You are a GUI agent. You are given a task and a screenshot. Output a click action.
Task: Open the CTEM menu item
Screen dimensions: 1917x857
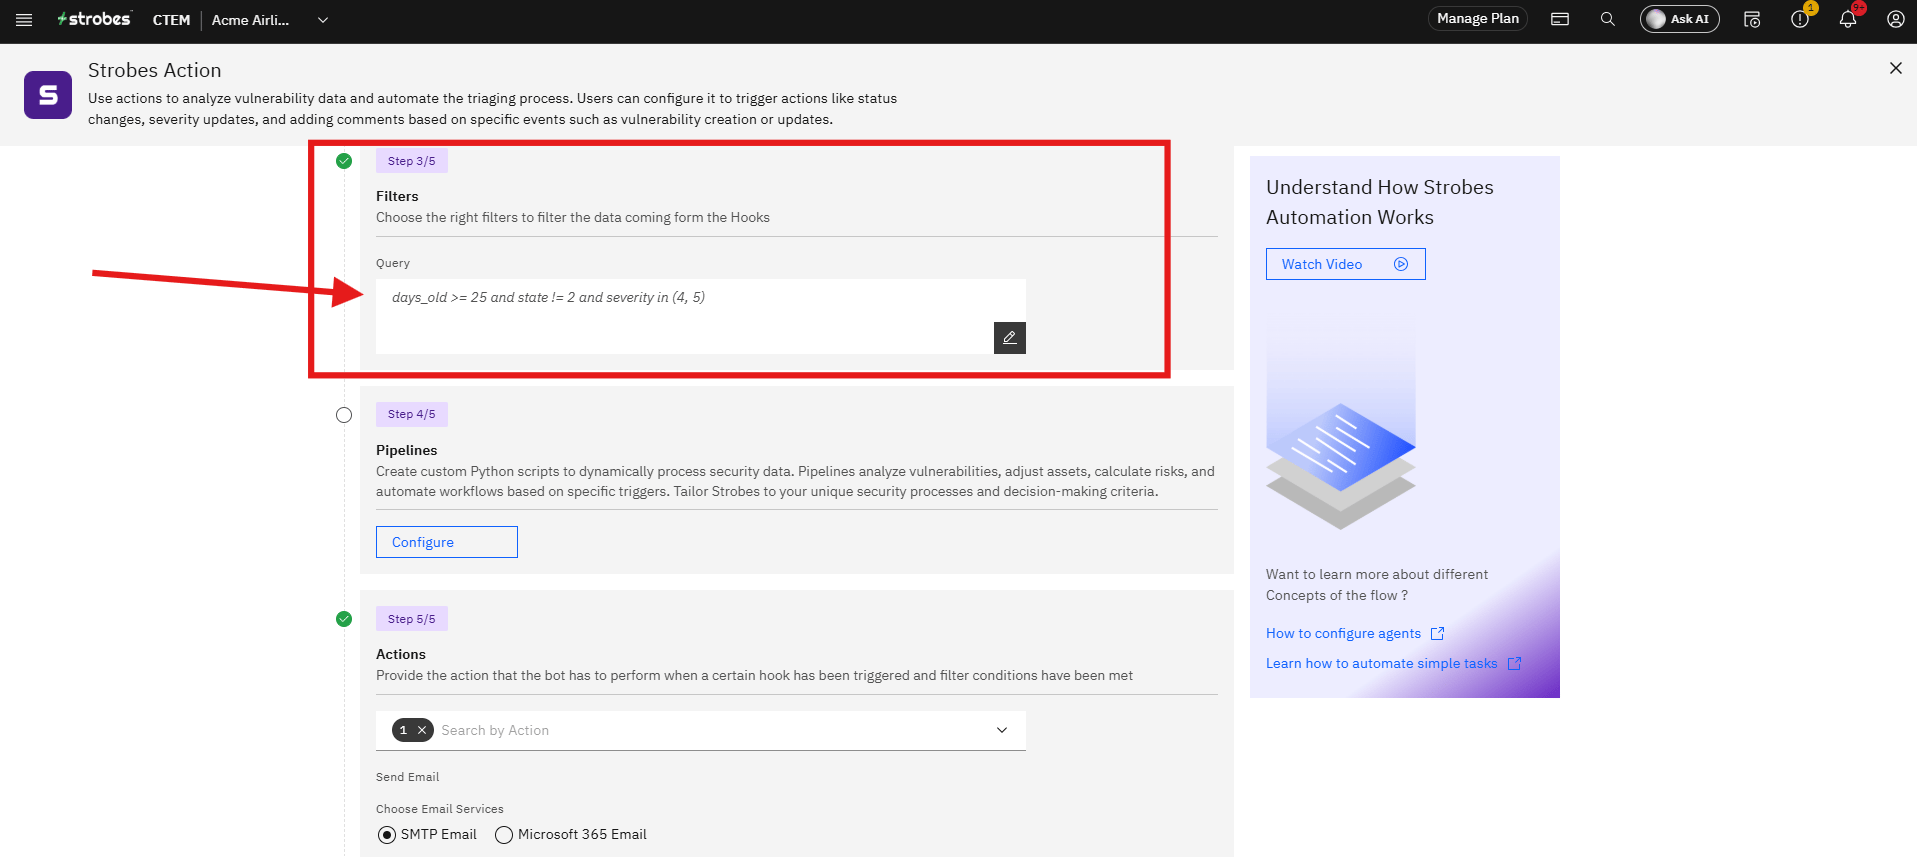171,20
